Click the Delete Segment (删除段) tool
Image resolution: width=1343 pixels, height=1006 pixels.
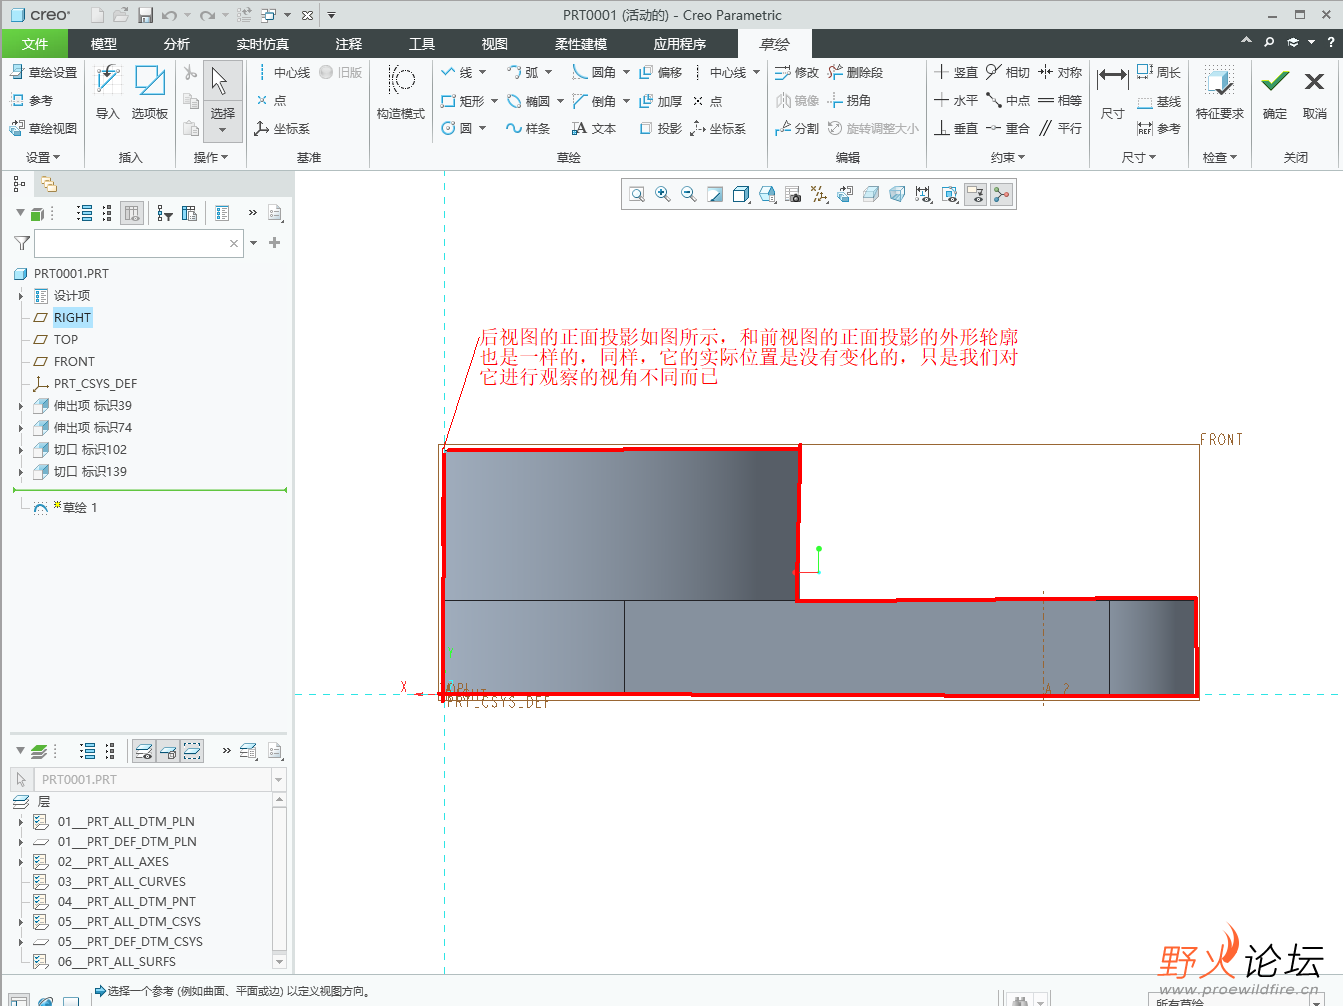click(x=855, y=72)
